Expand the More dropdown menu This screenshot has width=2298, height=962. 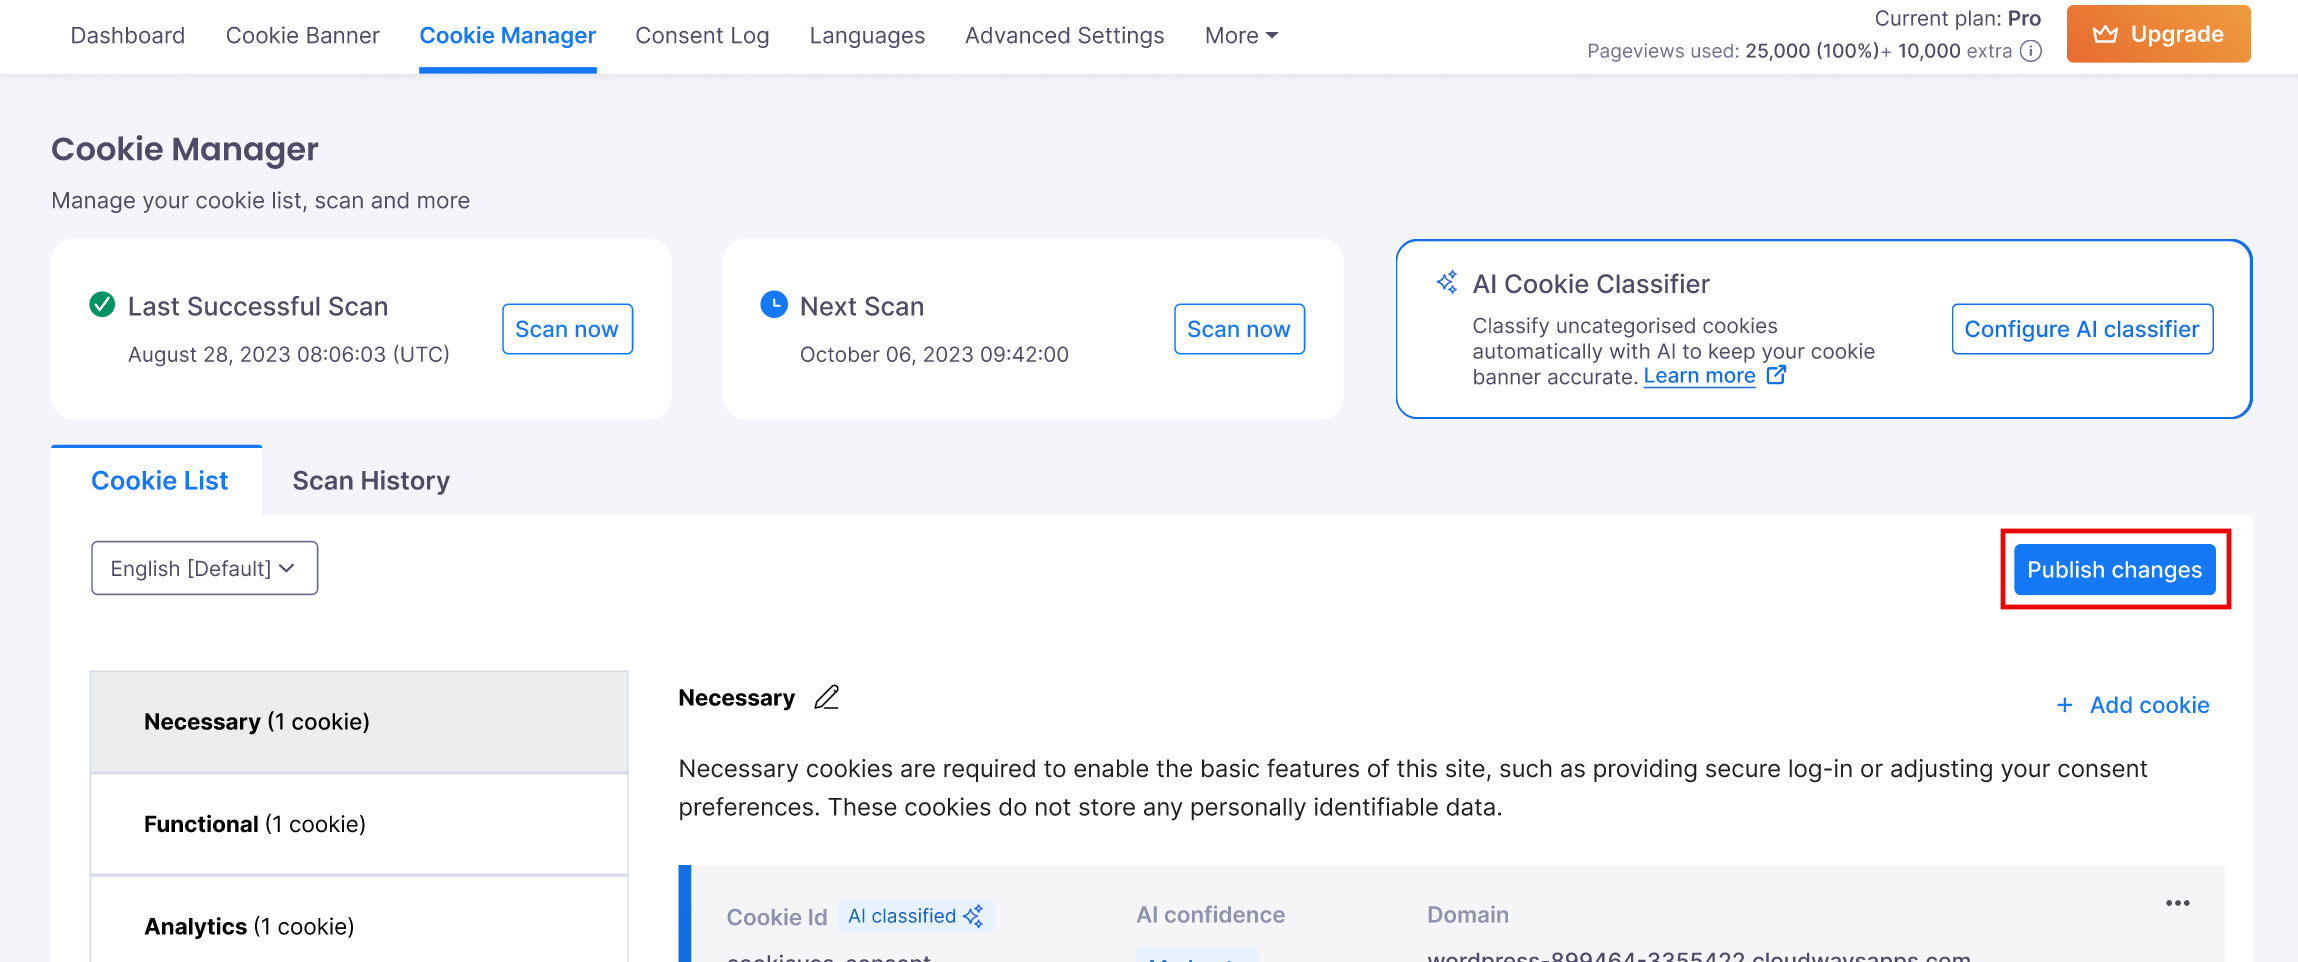[1241, 36]
